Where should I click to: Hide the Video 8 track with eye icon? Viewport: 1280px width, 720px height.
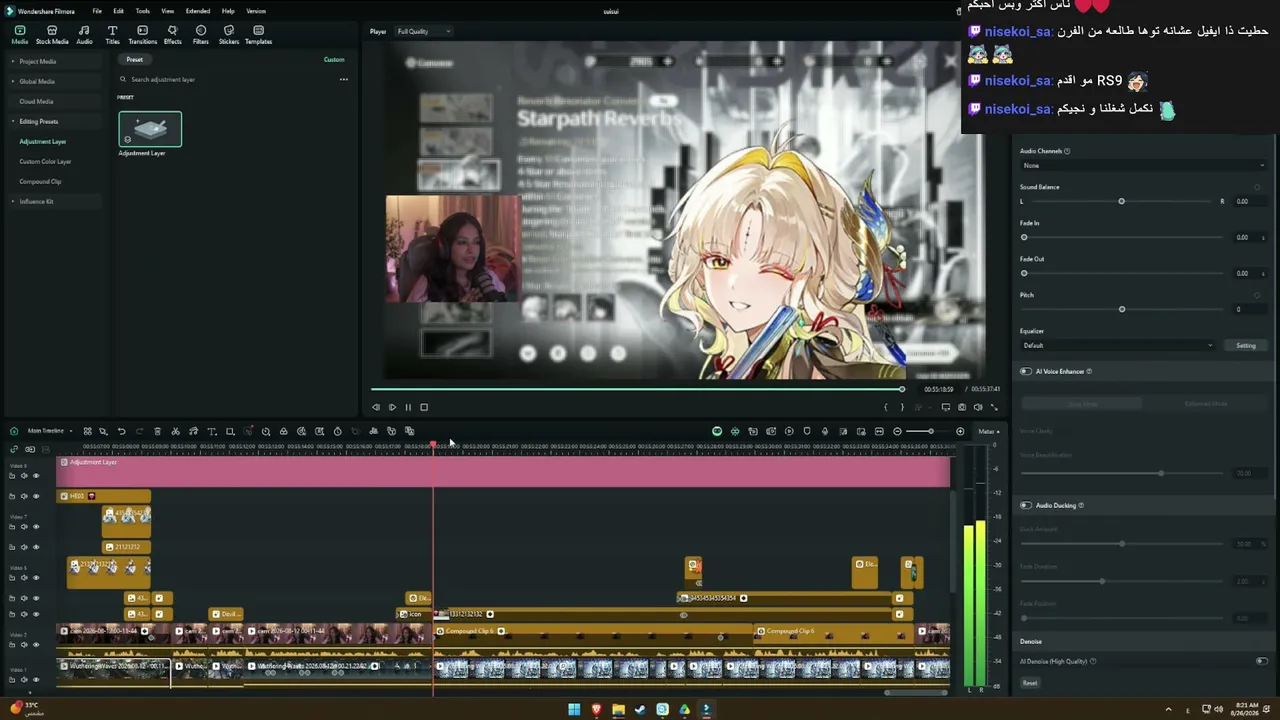pyautogui.click(x=36, y=475)
